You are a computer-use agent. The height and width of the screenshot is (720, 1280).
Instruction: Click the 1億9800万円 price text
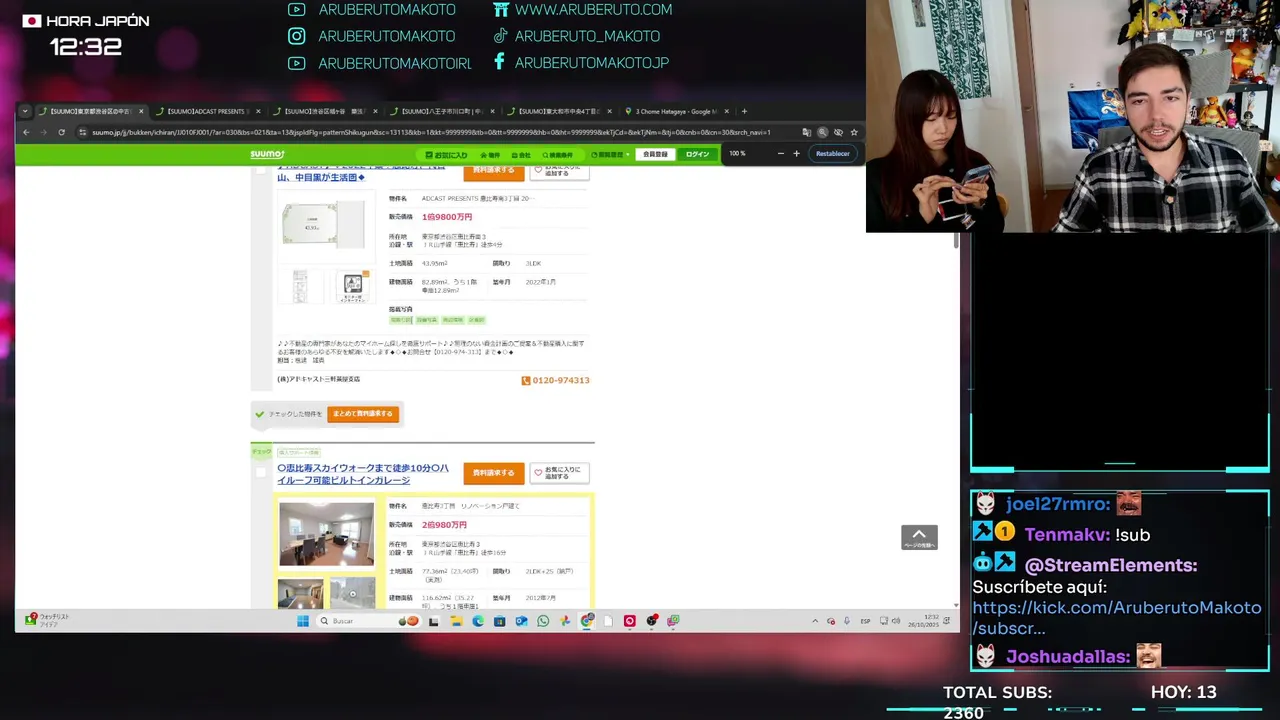[447, 217]
